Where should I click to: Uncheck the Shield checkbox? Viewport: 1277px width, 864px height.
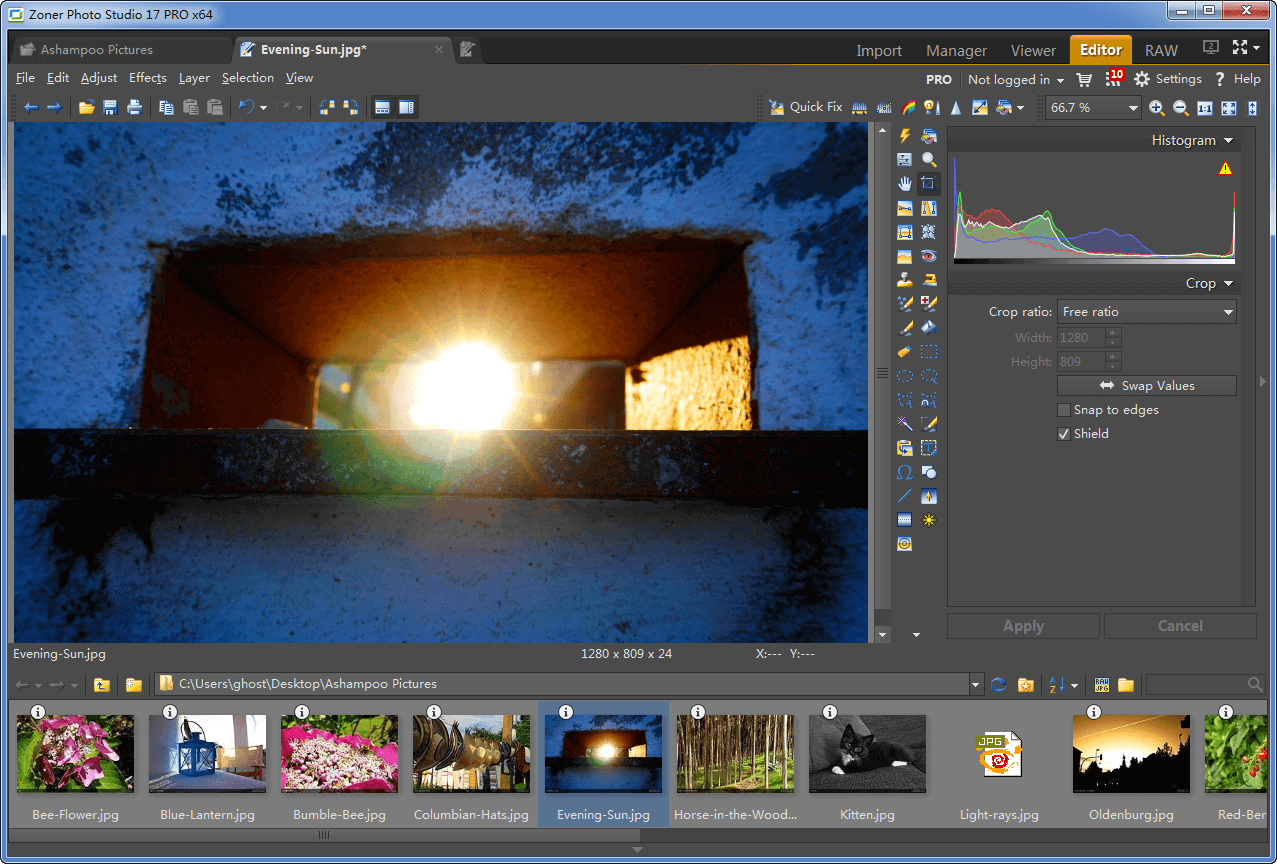1064,434
